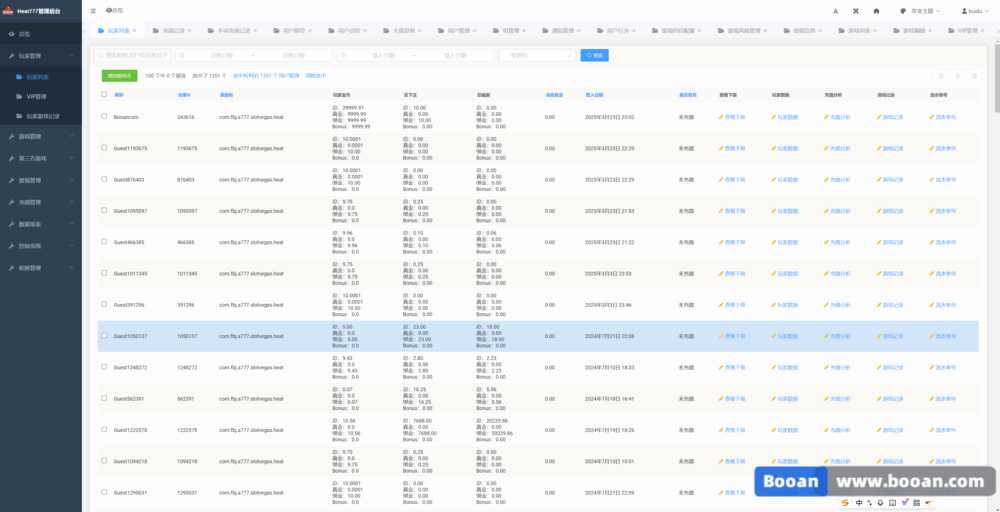The height and width of the screenshot is (512, 1000).
Task: Click the home icon in top bar
Action: [876, 10]
